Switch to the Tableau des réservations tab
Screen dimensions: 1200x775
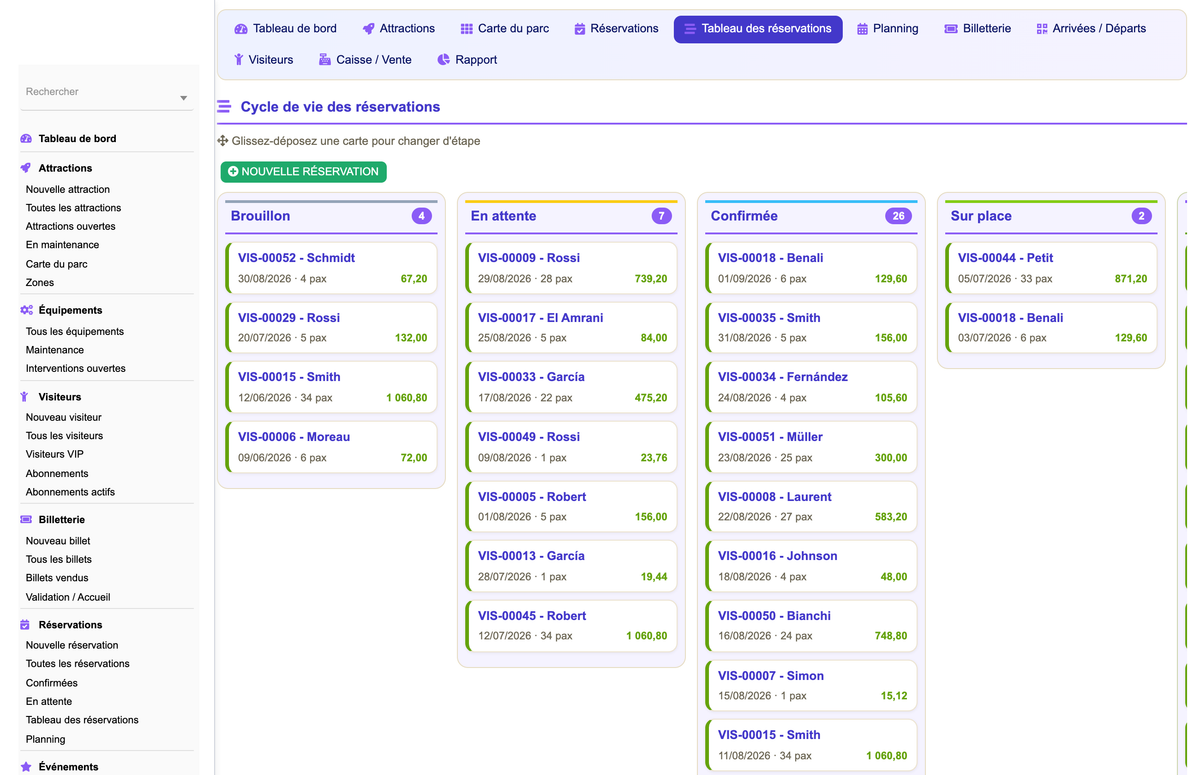click(758, 29)
